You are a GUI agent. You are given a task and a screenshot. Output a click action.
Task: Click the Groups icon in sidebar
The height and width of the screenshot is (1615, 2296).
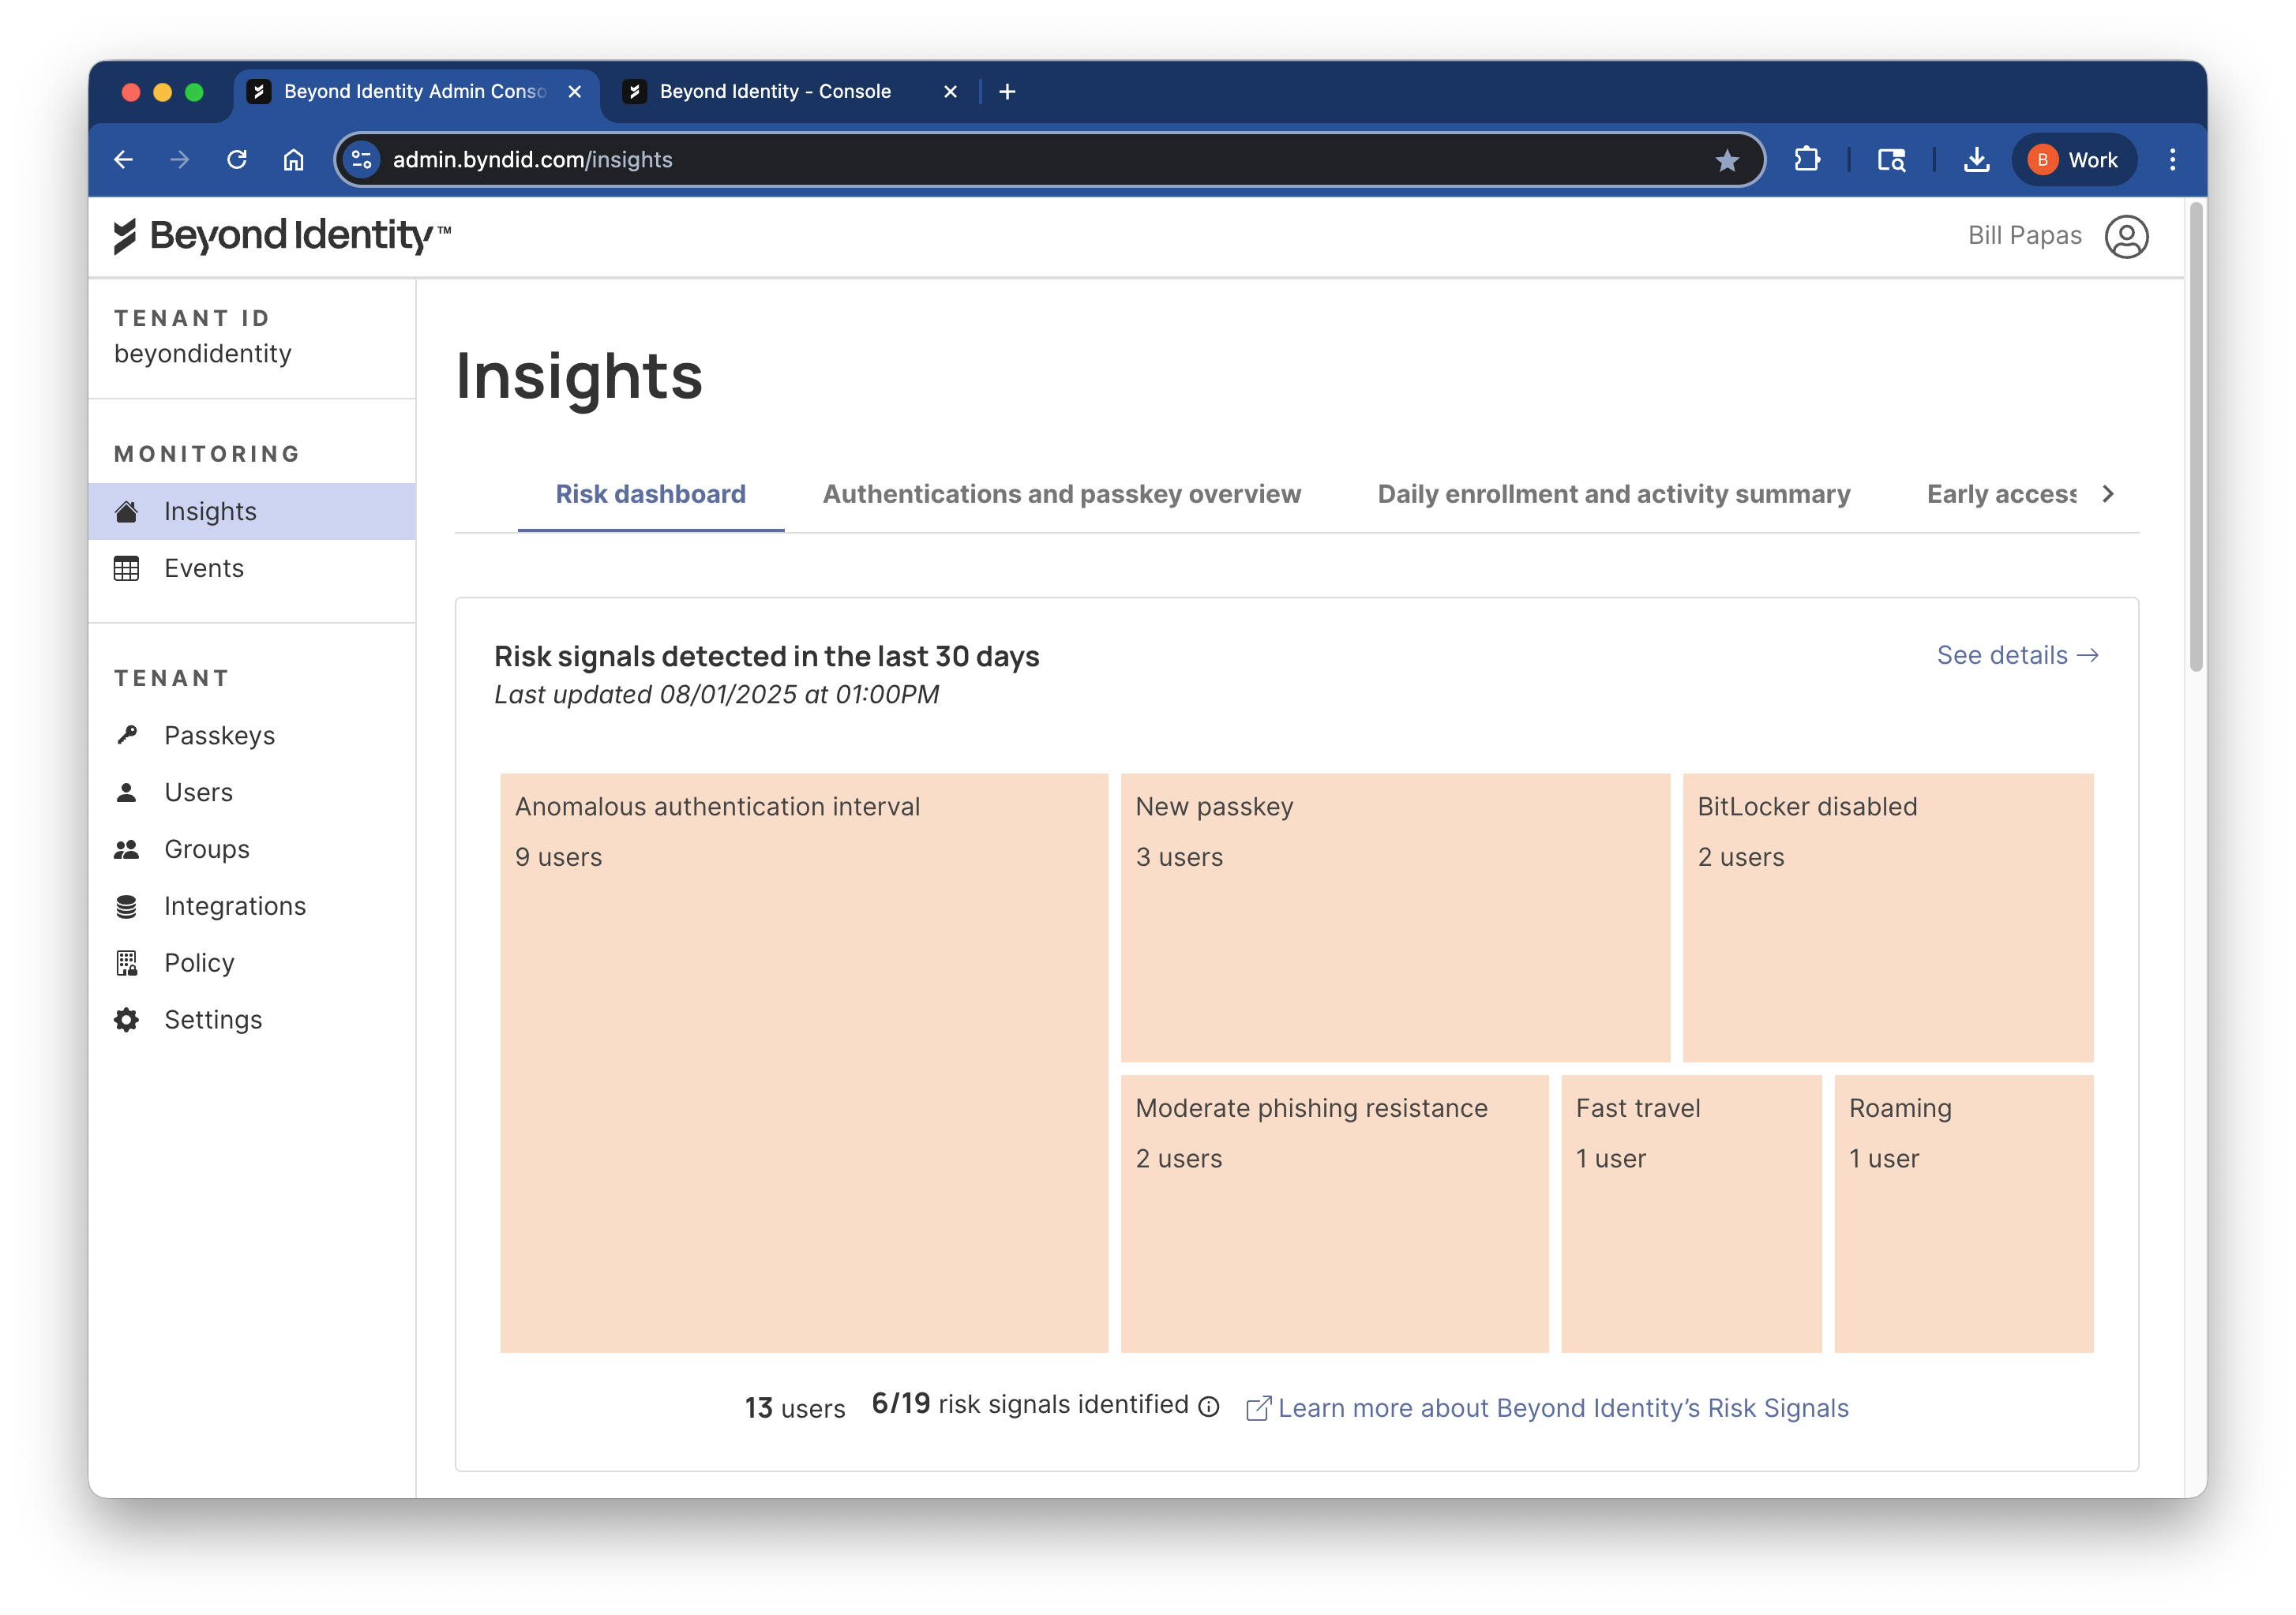point(126,849)
